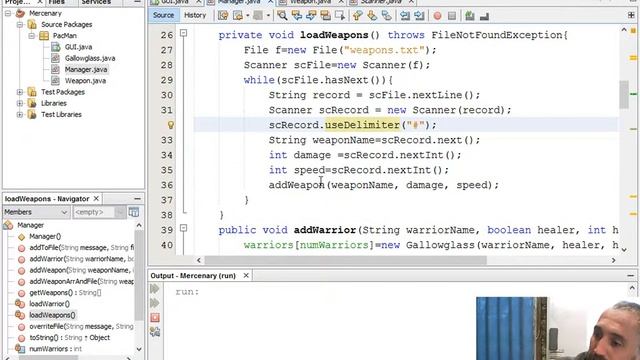Switch to the Source view
The height and width of the screenshot is (360, 640).
[x=163, y=15]
